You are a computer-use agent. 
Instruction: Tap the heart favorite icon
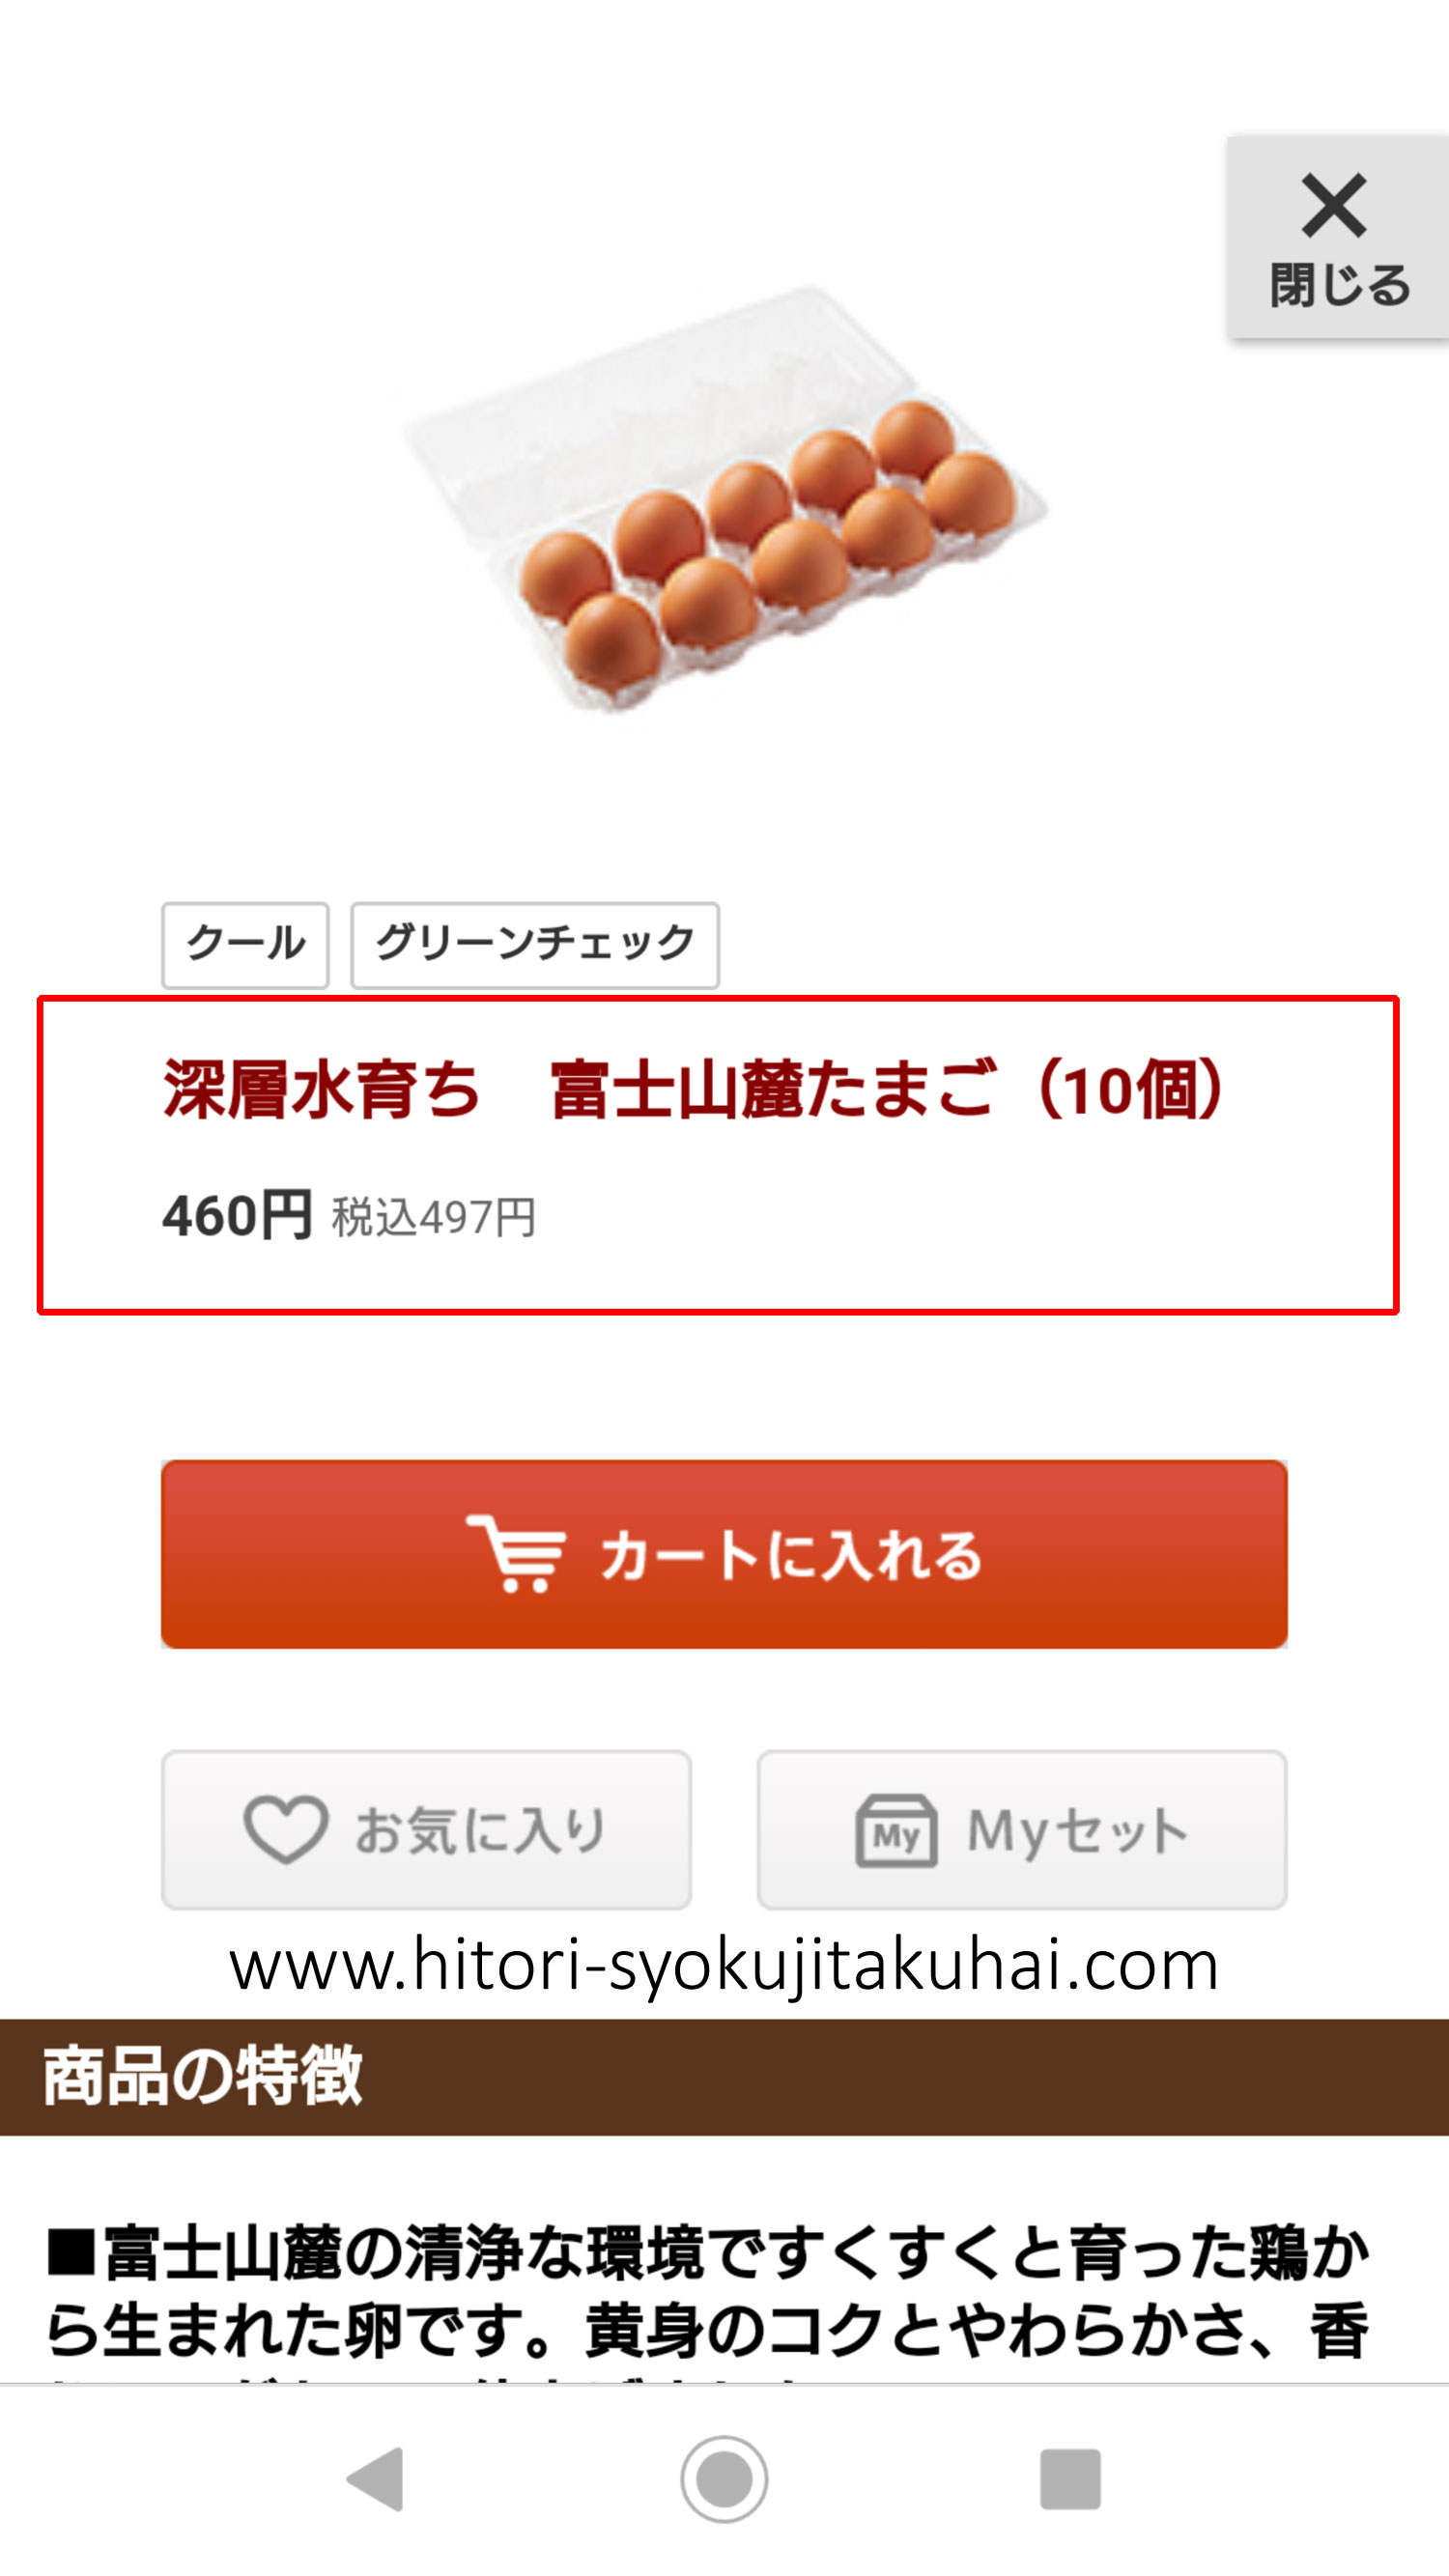(x=286, y=1829)
